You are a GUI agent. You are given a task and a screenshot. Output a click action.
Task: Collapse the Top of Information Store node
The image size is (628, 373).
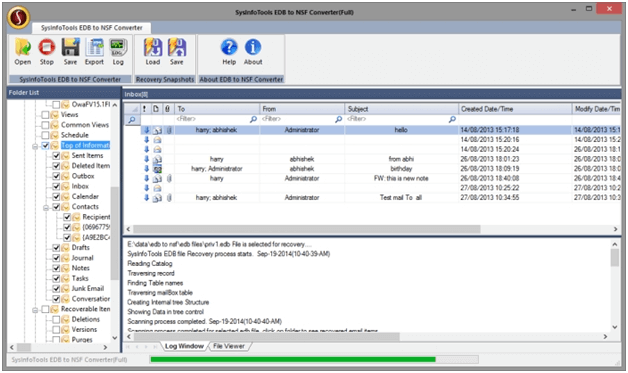coord(35,146)
